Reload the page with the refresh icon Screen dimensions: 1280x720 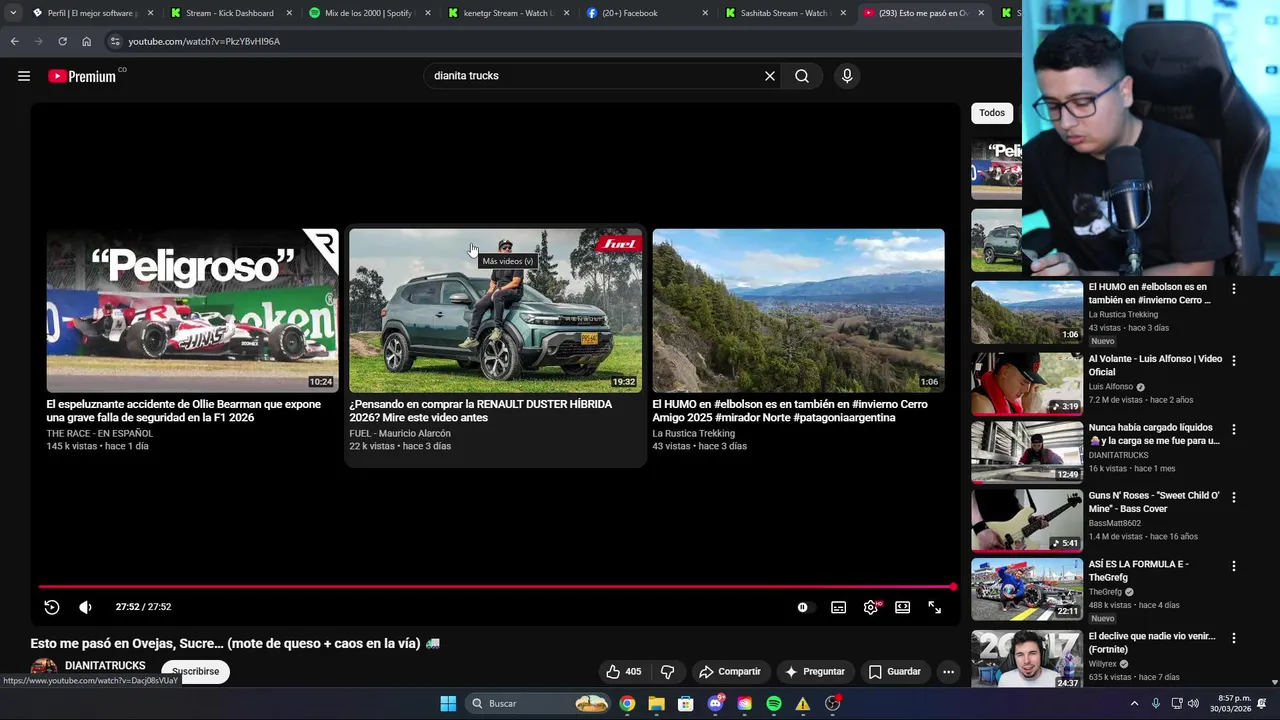(x=62, y=41)
